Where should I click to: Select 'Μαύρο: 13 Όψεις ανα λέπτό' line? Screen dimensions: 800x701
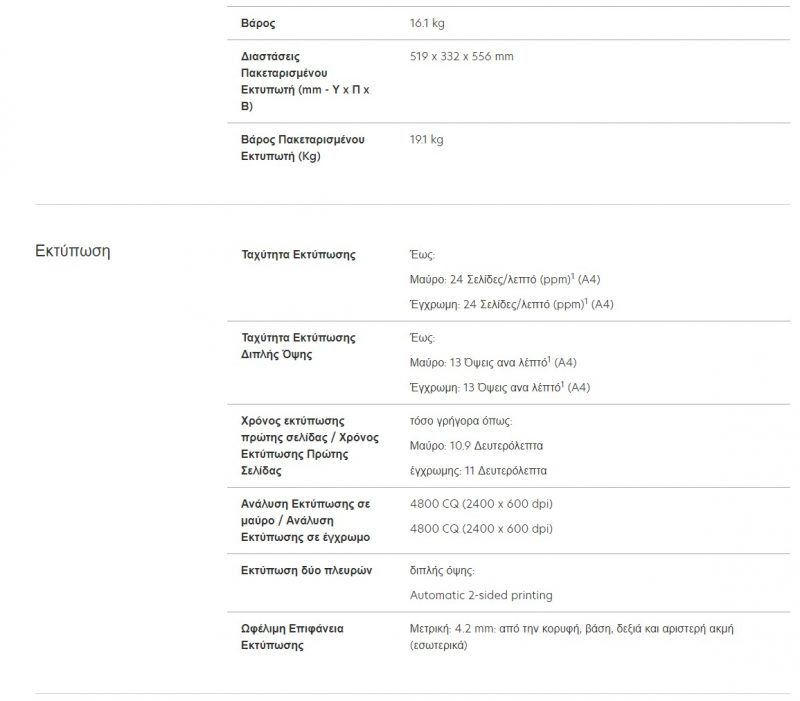coord(493,362)
